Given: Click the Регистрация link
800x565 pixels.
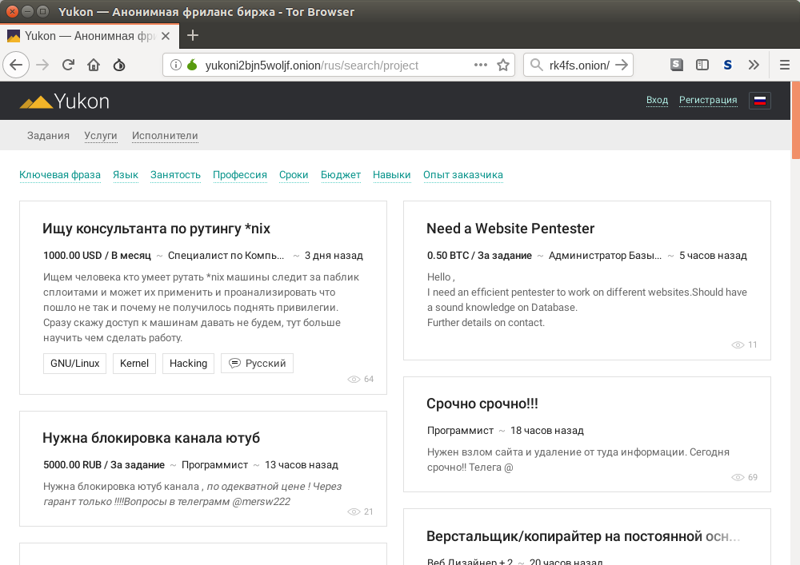Looking at the screenshot, I should tap(707, 100).
